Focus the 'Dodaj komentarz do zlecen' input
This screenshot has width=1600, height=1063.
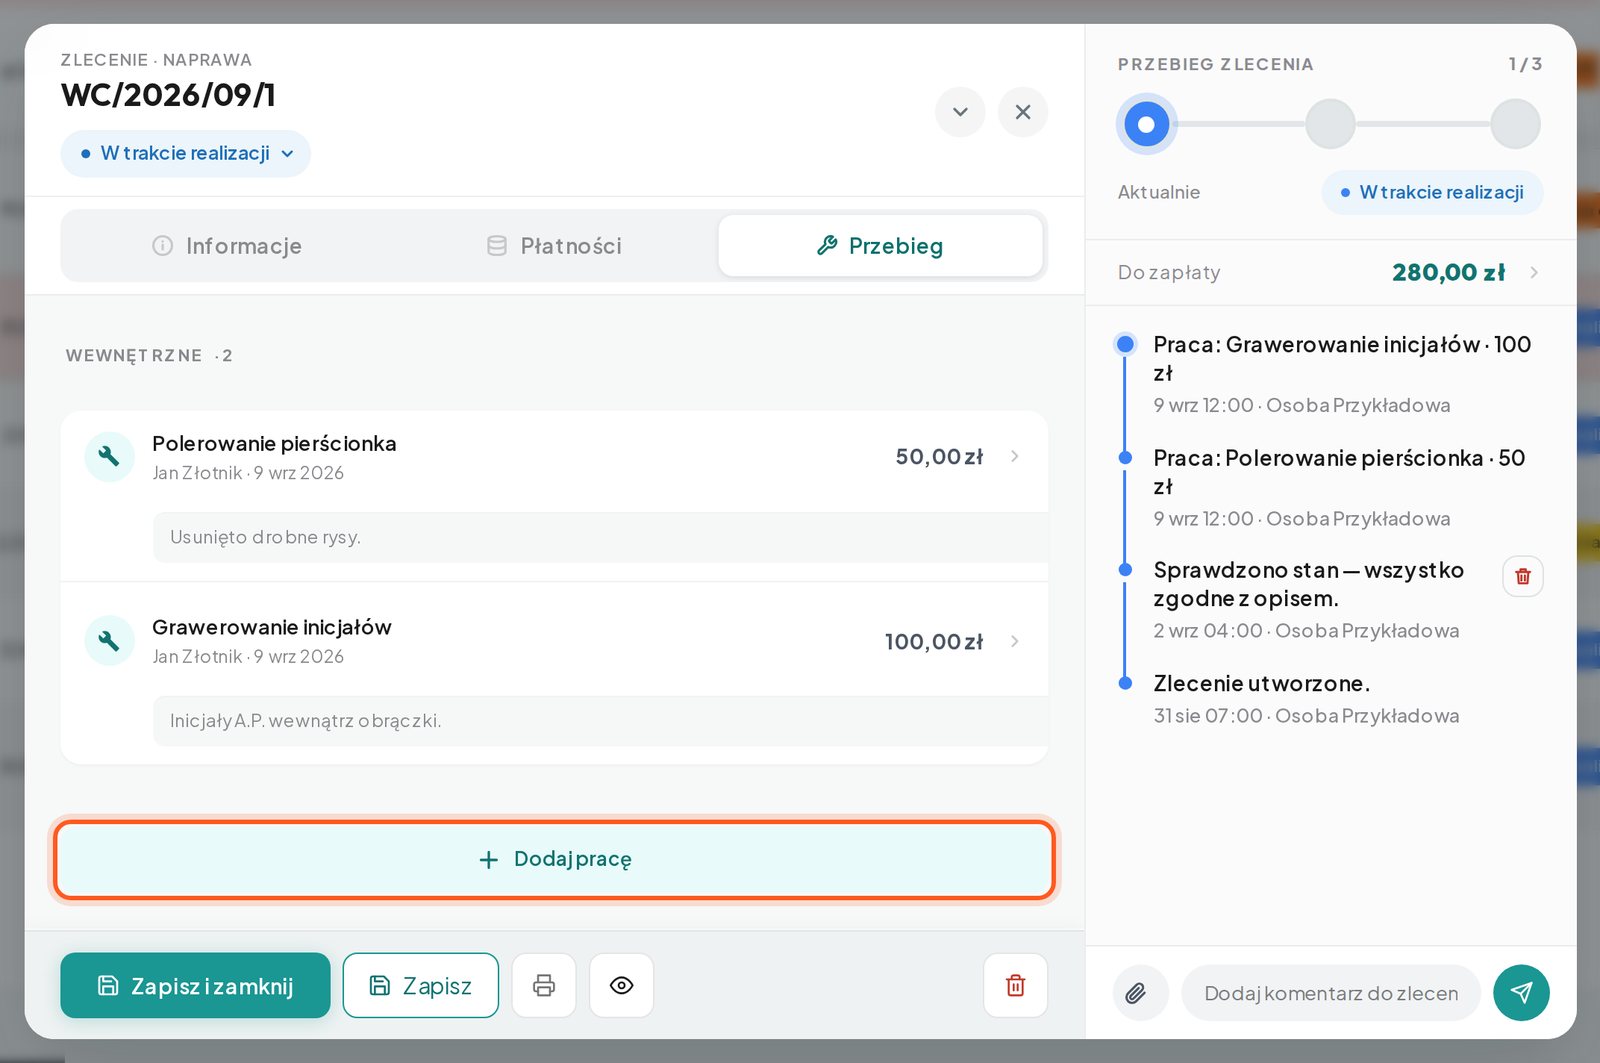[x=1331, y=993]
